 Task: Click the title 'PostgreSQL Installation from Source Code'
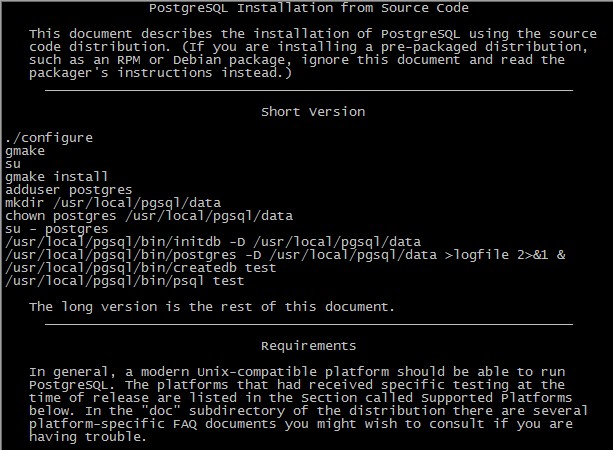click(x=309, y=8)
